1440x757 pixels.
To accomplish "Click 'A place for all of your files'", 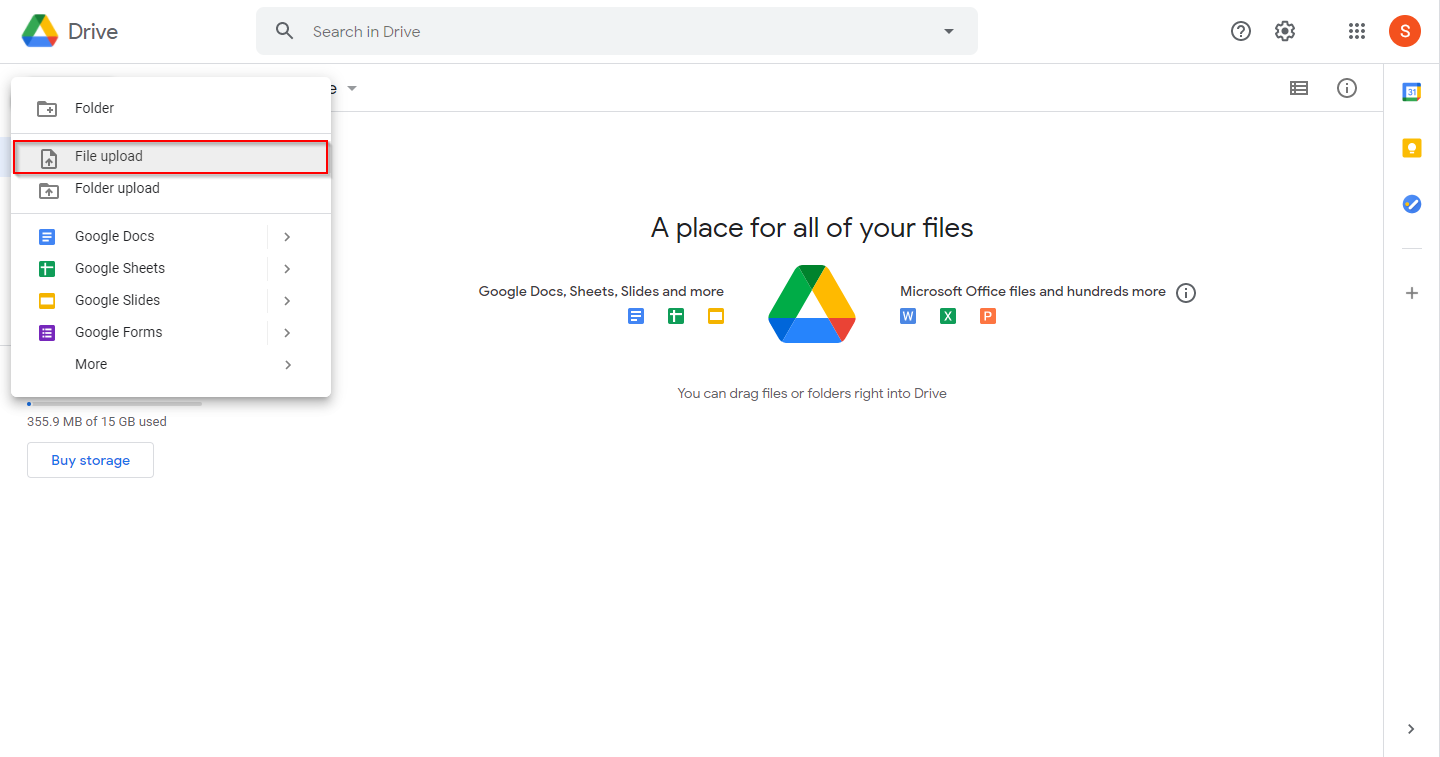I will [x=812, y=228].
